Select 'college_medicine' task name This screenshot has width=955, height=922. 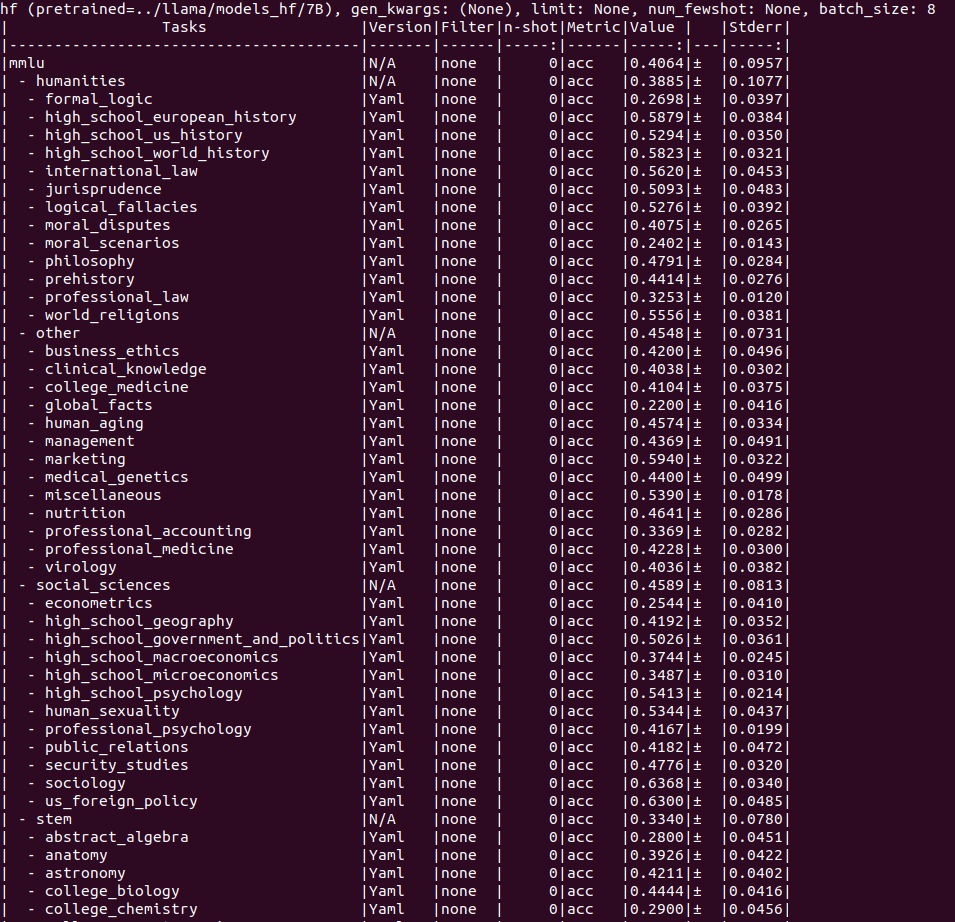[x=117, y=387]
